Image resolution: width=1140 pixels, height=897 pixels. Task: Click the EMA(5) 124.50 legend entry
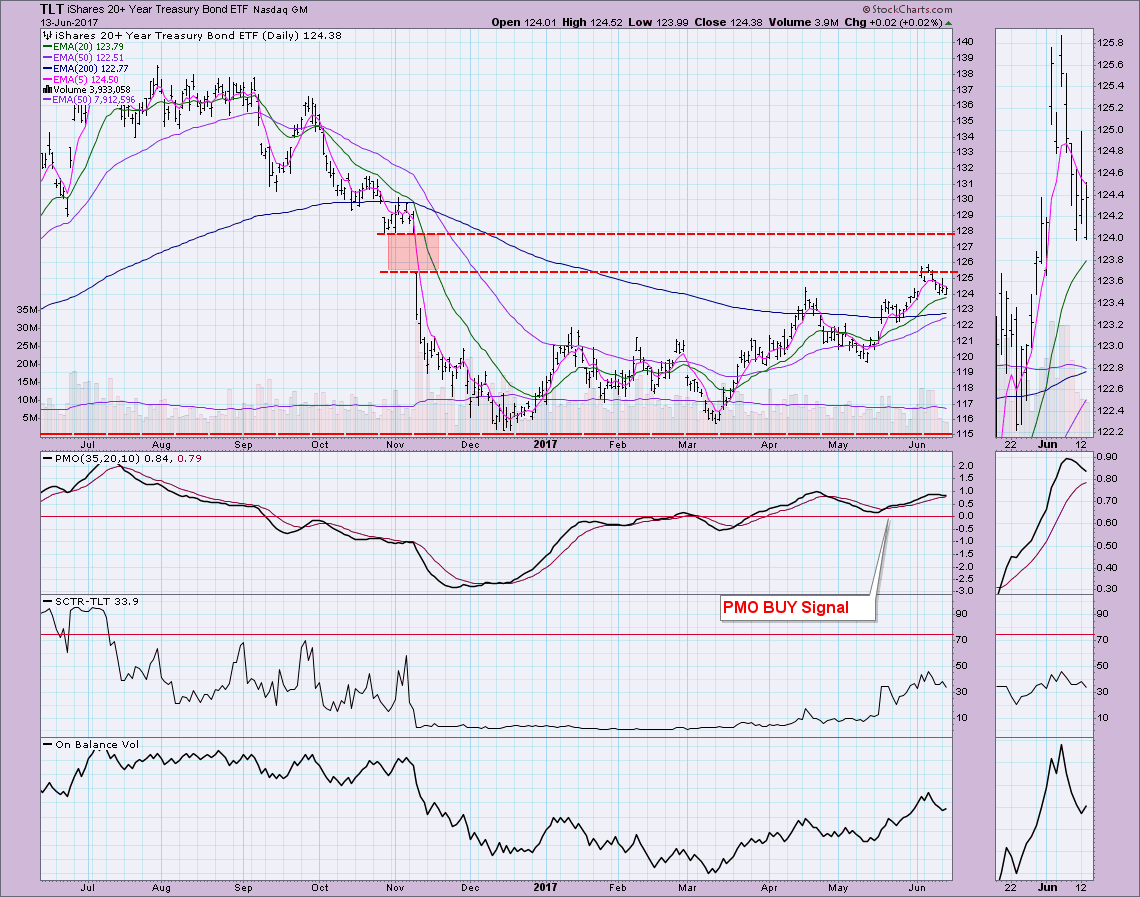click(80, 79)
